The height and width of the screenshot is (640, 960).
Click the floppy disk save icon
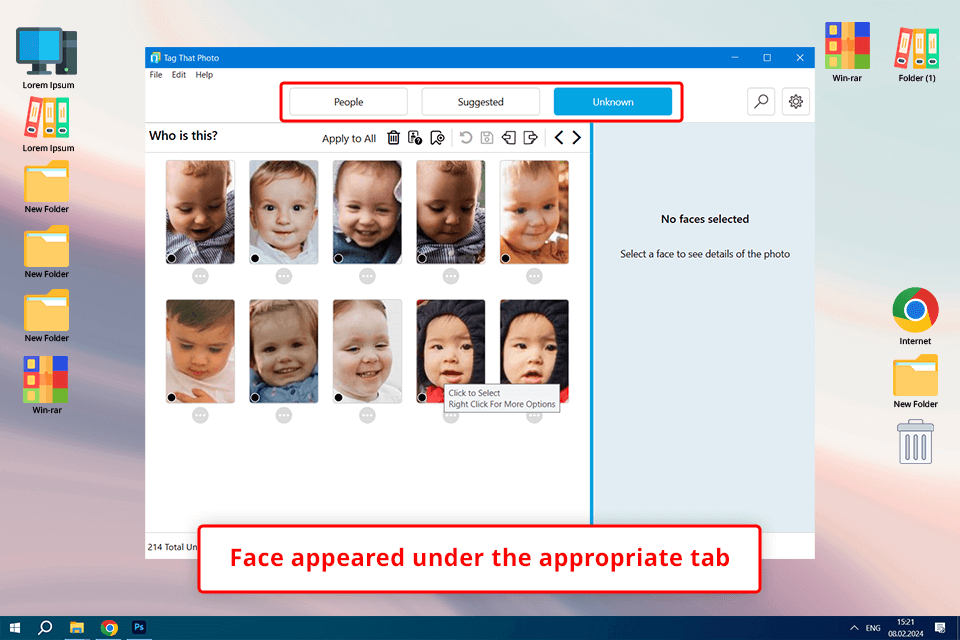click(487, 138)
